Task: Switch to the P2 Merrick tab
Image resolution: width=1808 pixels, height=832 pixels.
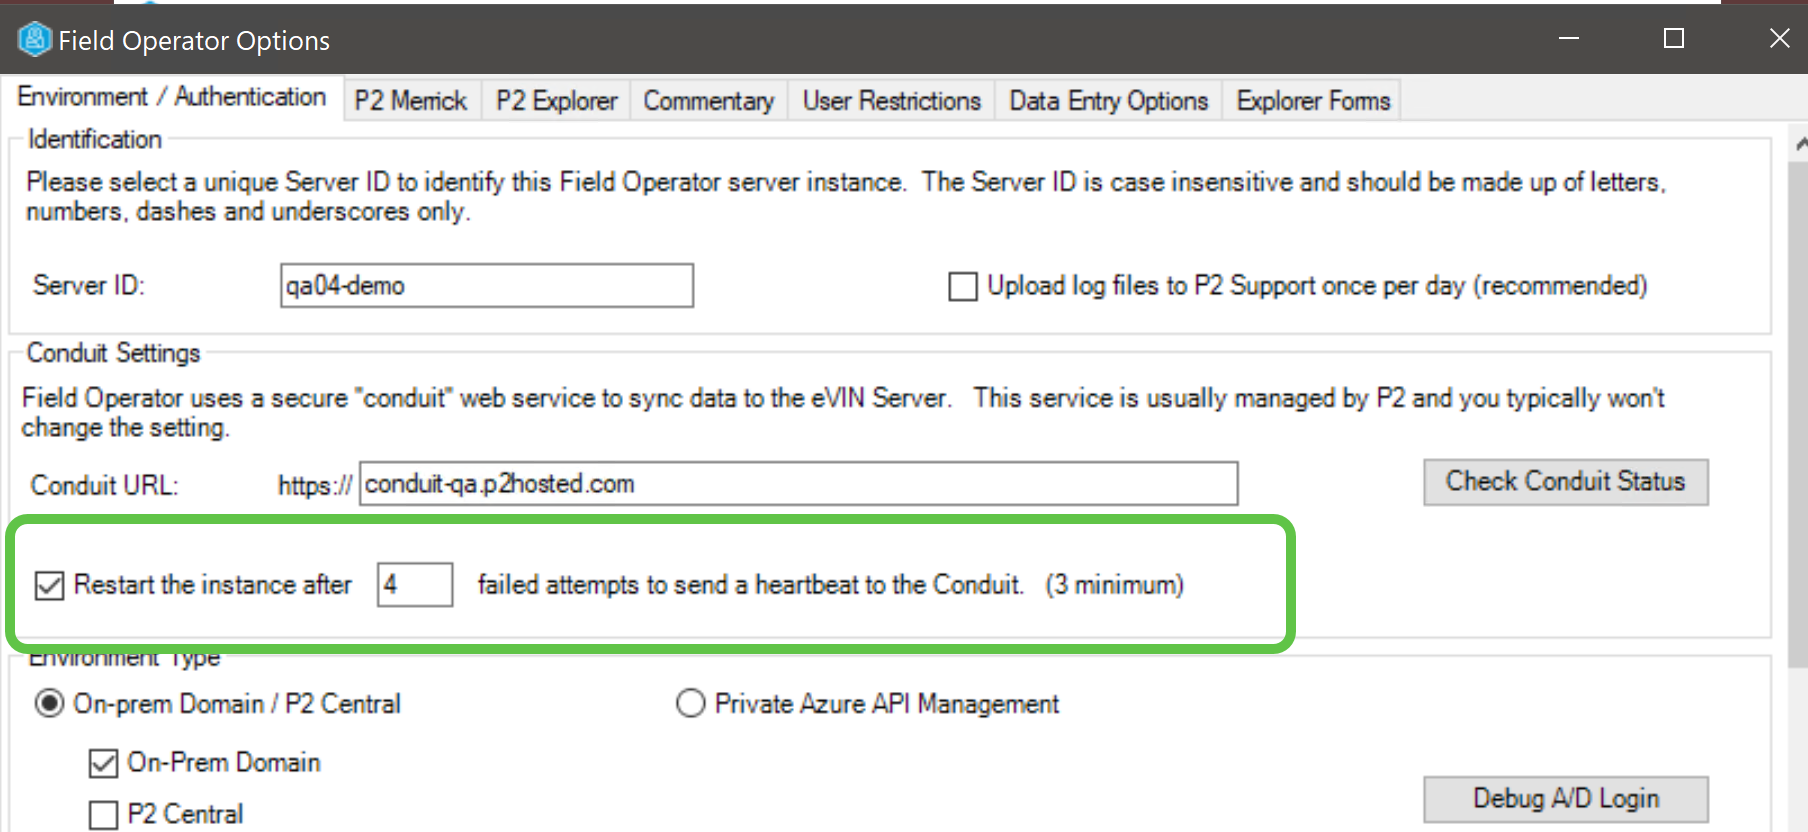Action: coord(411,101)
